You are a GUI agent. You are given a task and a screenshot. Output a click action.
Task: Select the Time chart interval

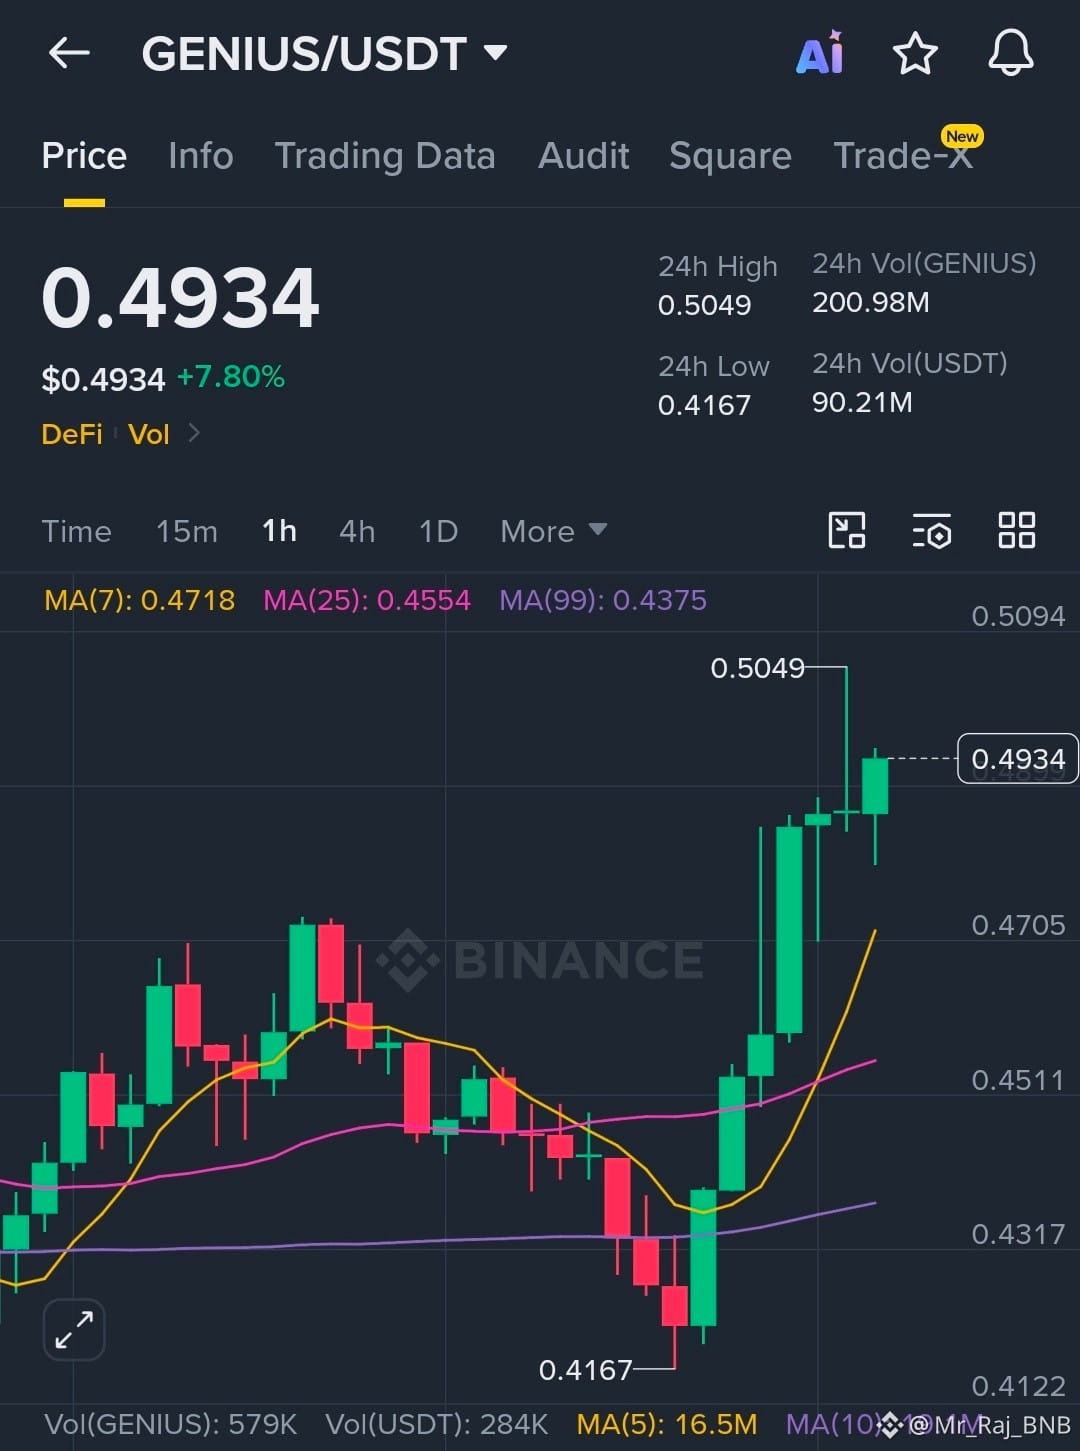(x=76, y=531)
